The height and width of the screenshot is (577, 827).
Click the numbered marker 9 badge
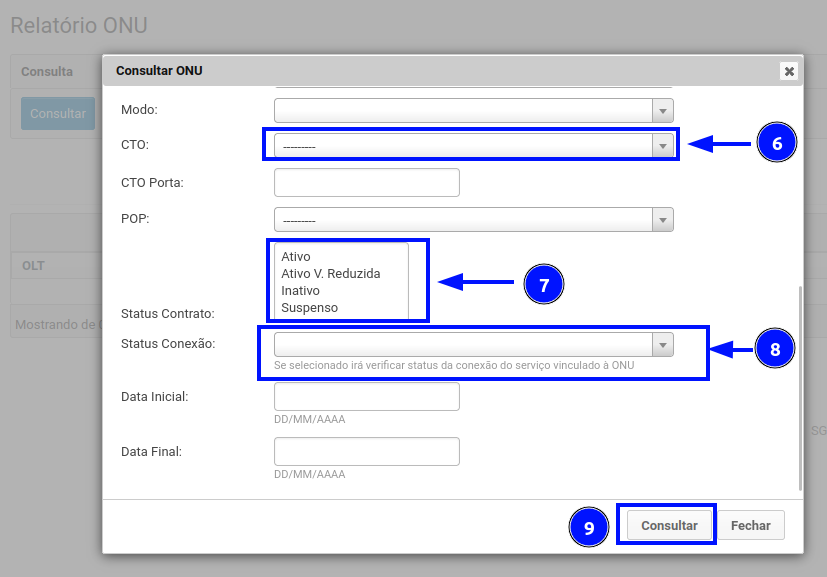[589, 527]
